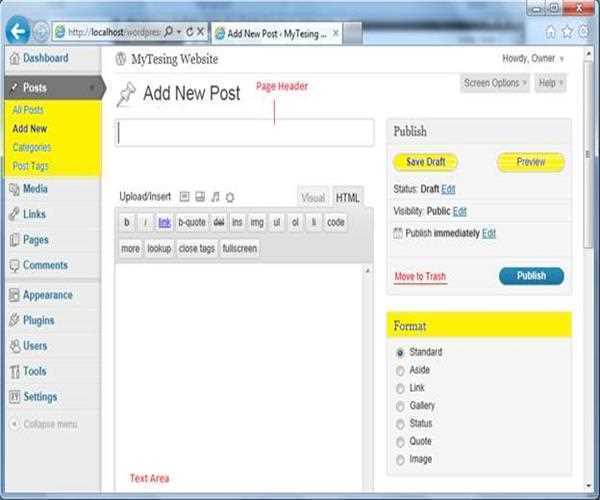Select the Aside format radio button
The width and height of the screenshot is (600, 500).
click(400, 370)
